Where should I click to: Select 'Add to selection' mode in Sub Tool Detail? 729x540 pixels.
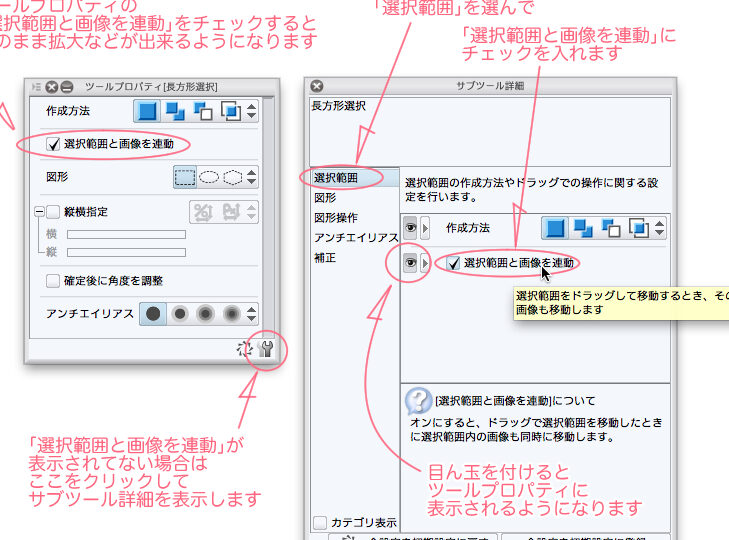pos(583,228)
